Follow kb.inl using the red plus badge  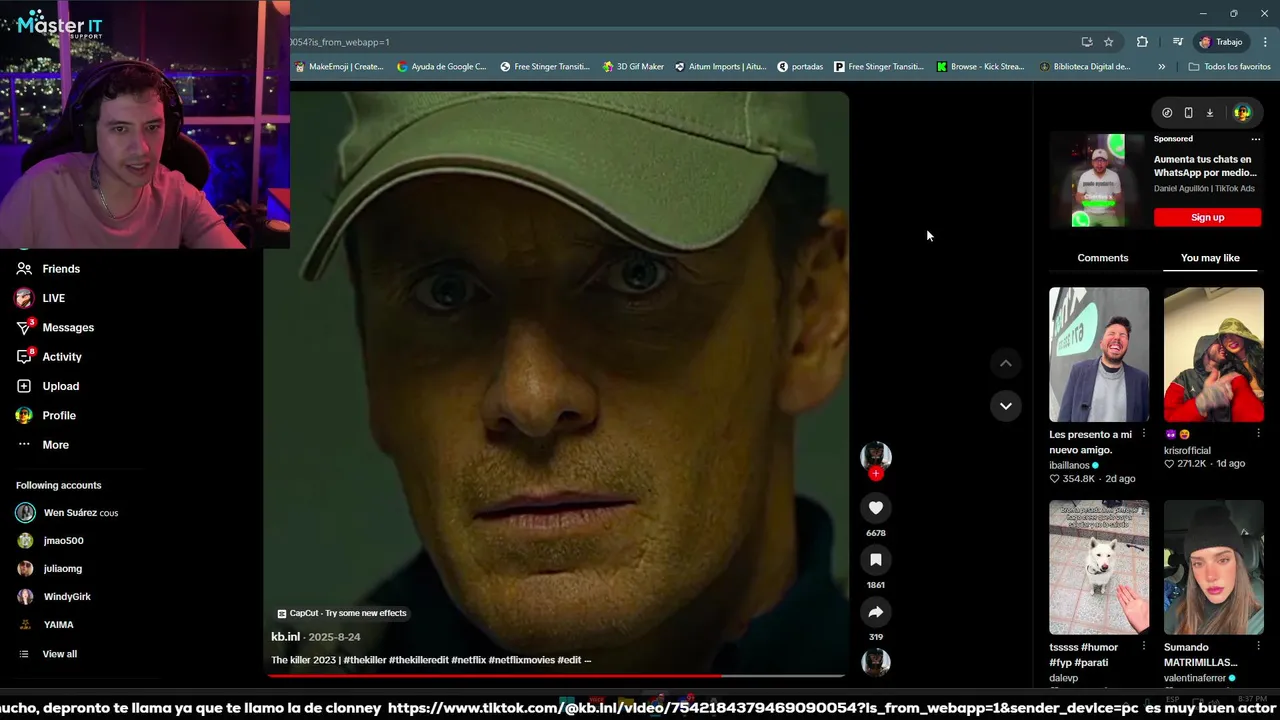pos(876,474)
